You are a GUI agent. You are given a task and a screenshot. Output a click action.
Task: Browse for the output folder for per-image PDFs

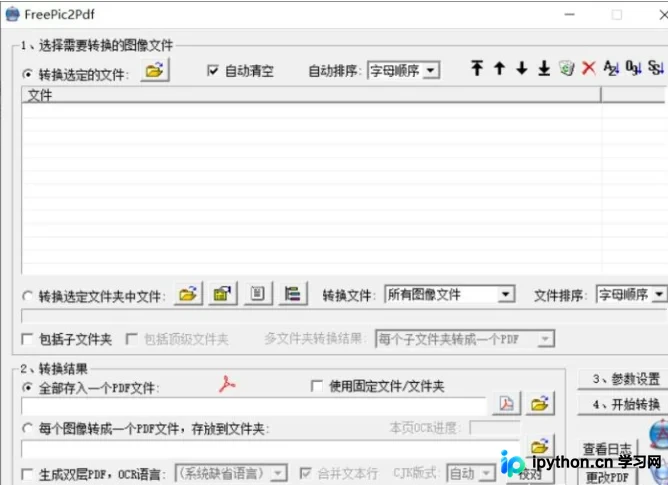pyautogui.click(x=540, y=446)
